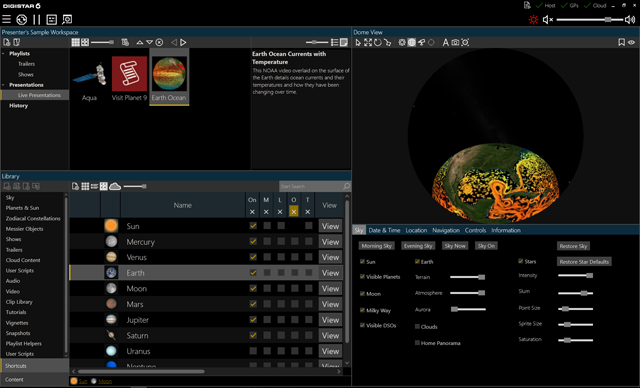The width and height of the screenshot is (640, 388).
Task: Click View button for Saturn row
Action: point(330,335)
